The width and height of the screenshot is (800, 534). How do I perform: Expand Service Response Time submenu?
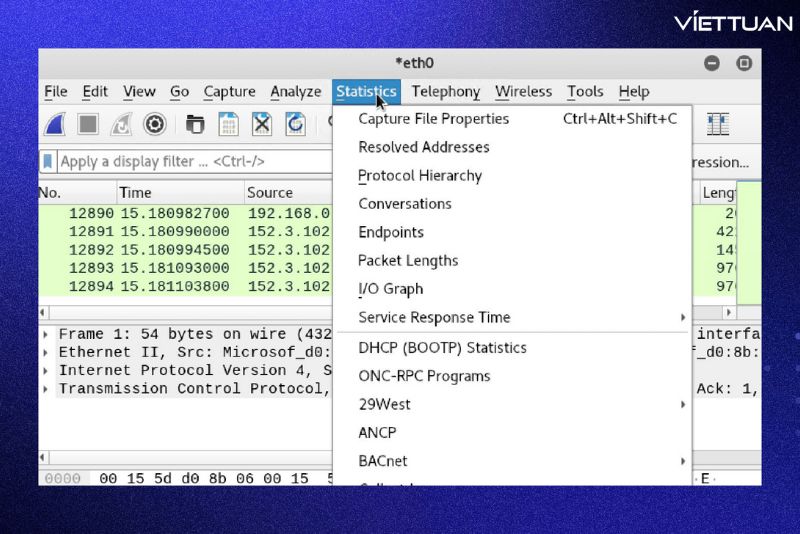512,317
